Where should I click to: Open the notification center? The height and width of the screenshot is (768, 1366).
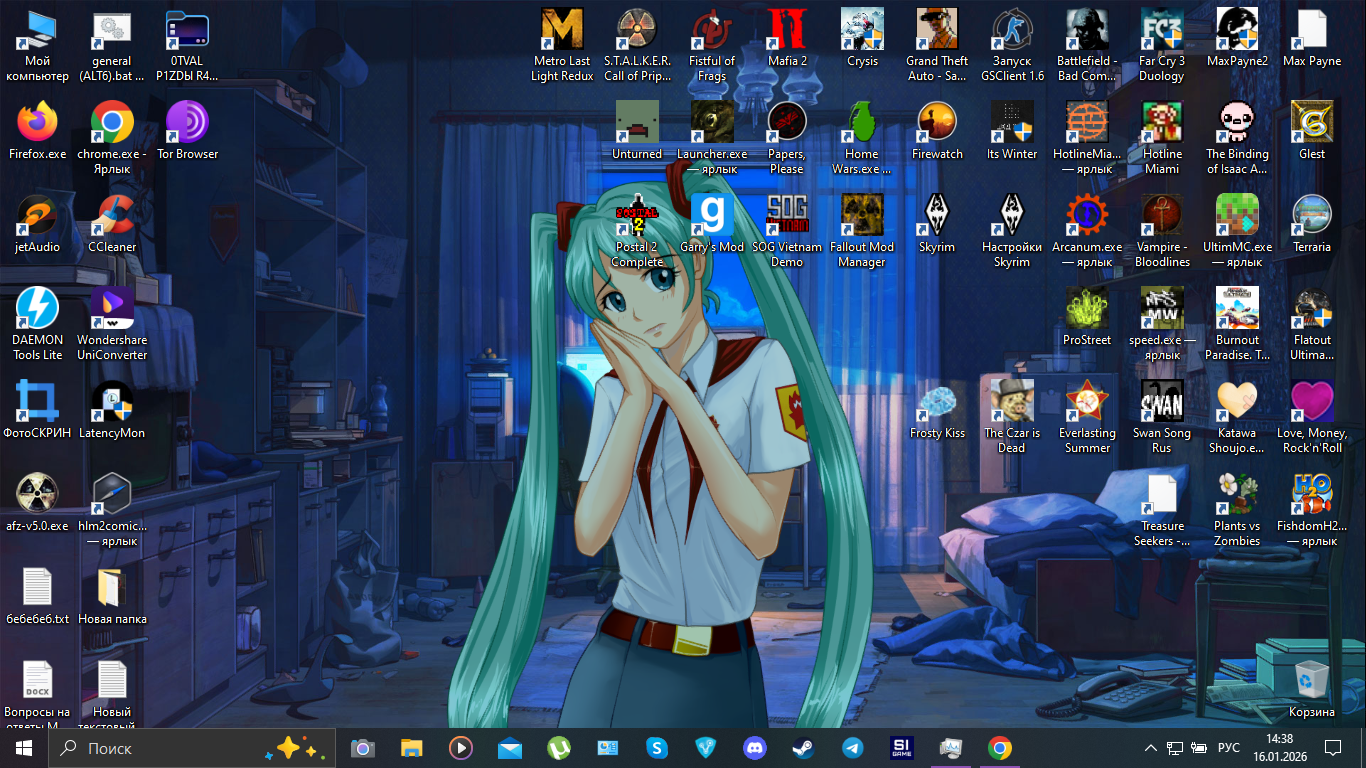click(x=1332, y=748)
